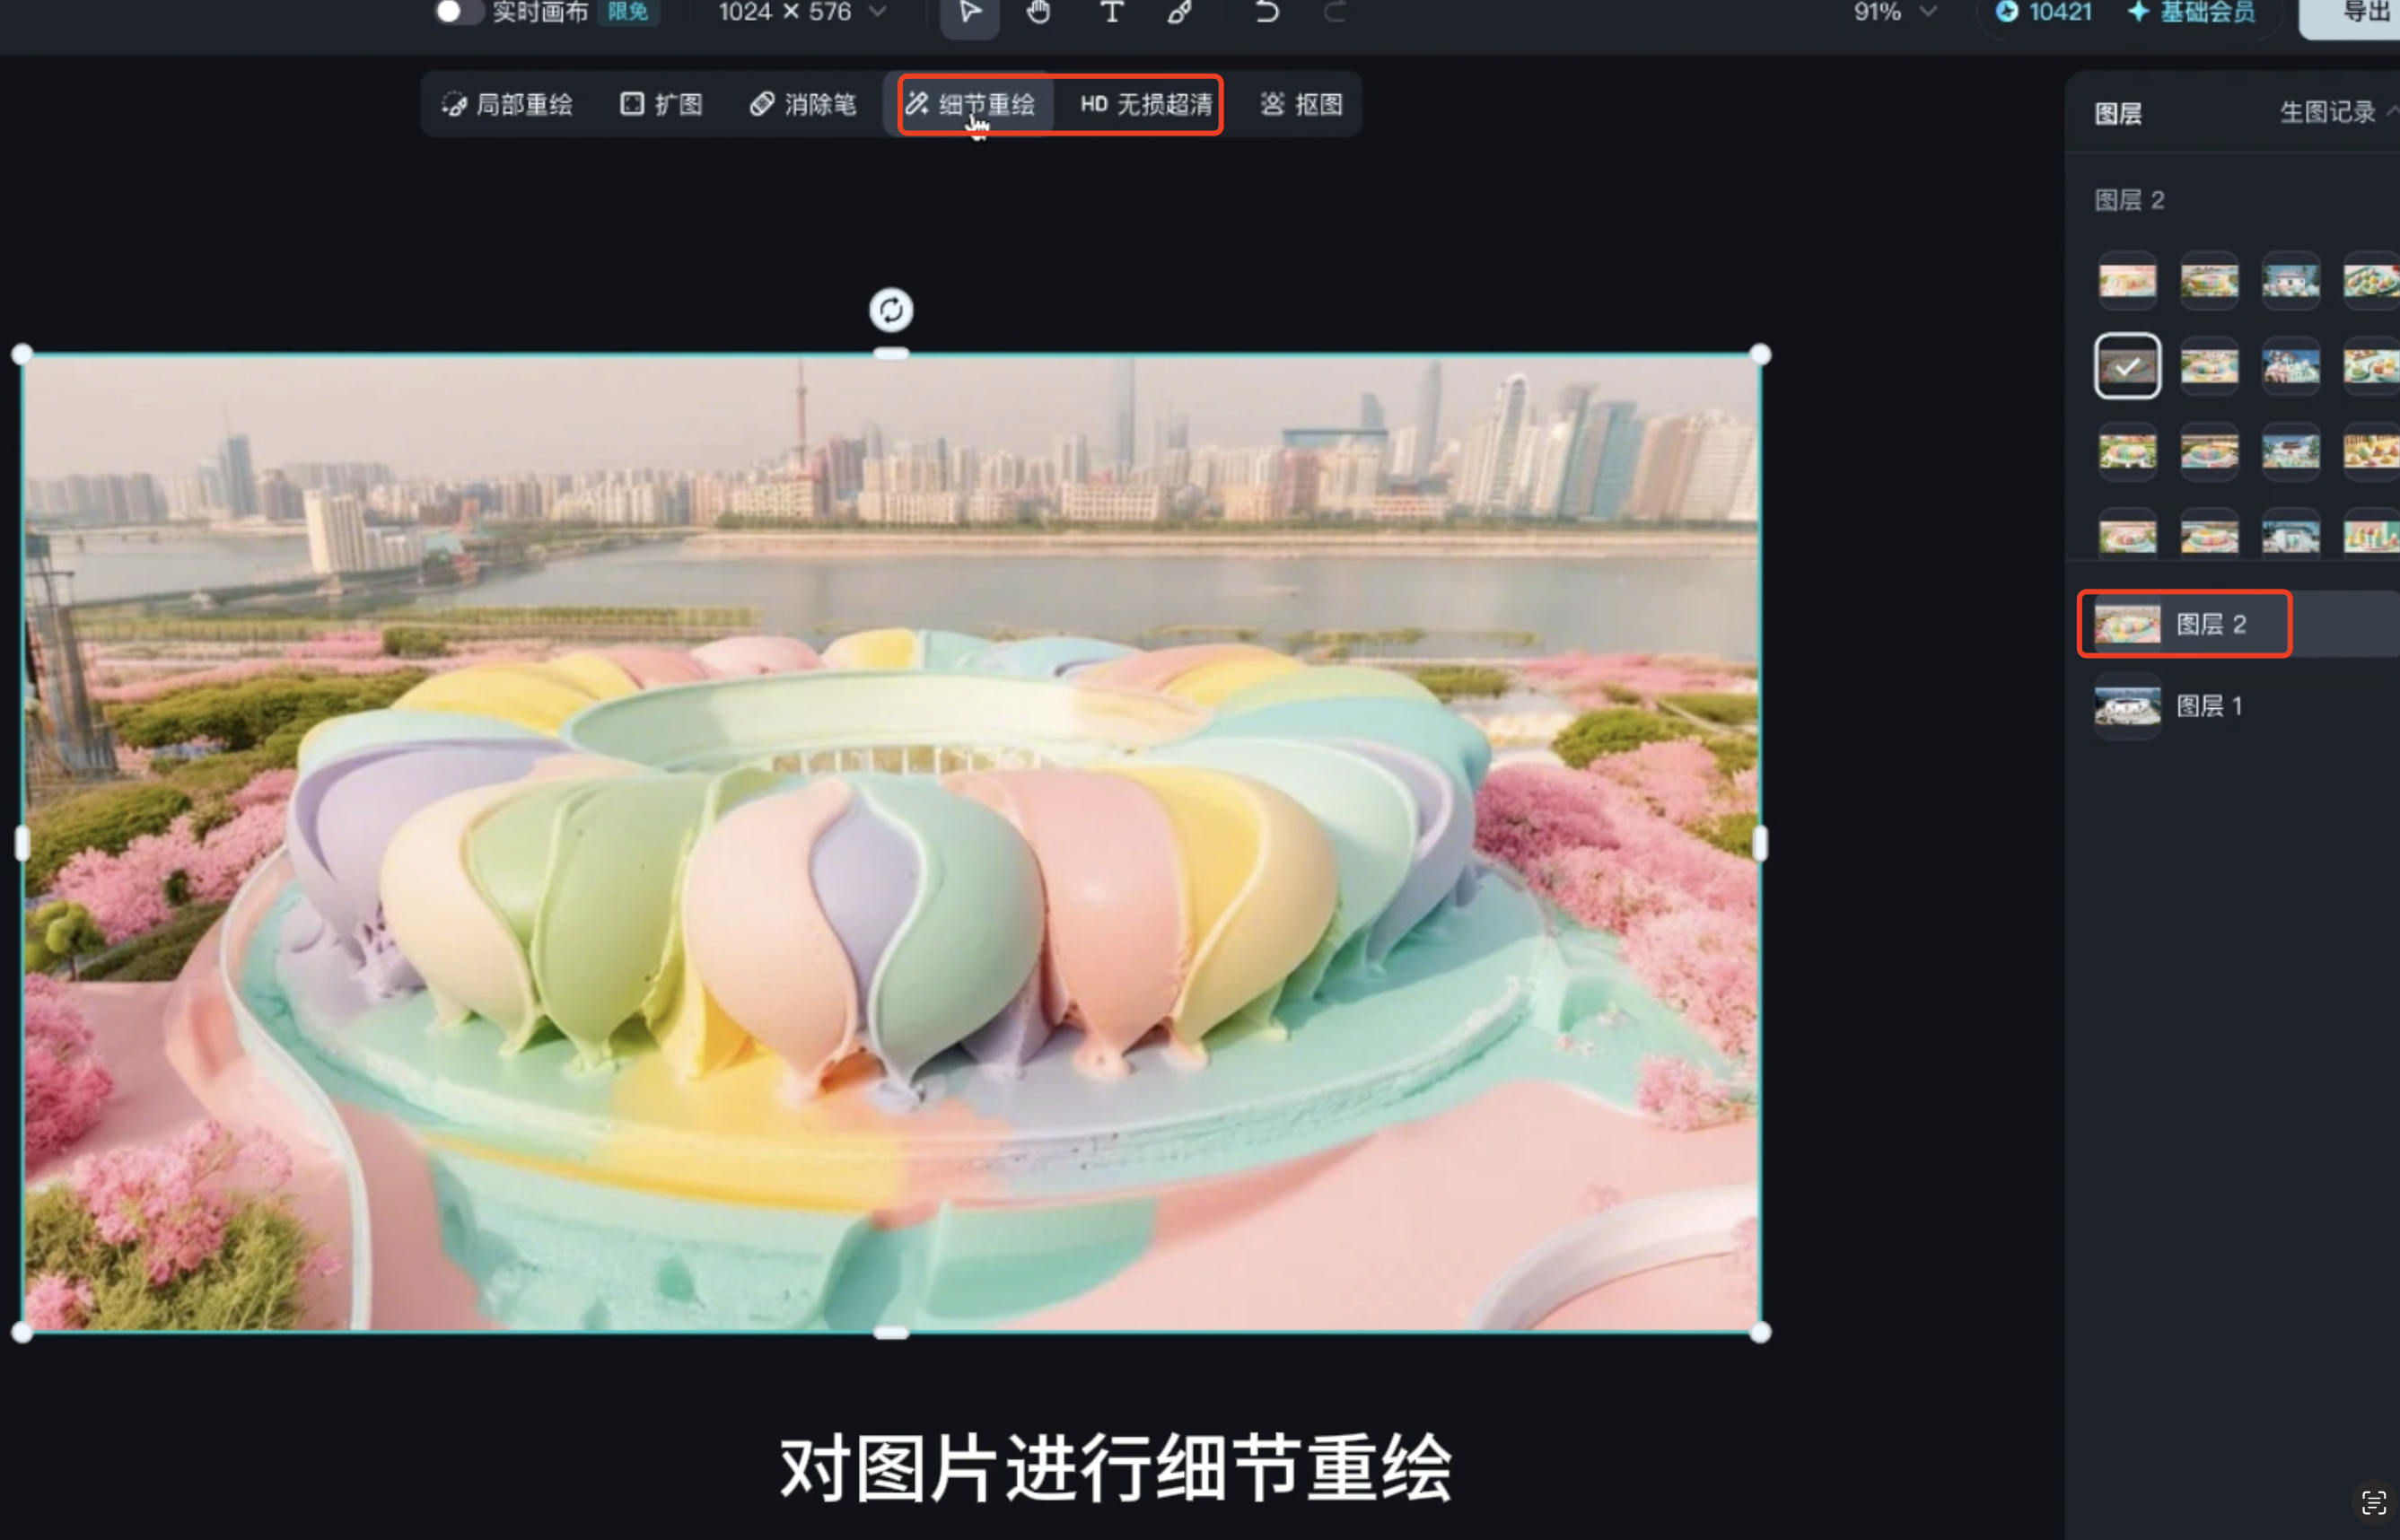Pick the second thumbnail in the second row

pos(2209,366)
